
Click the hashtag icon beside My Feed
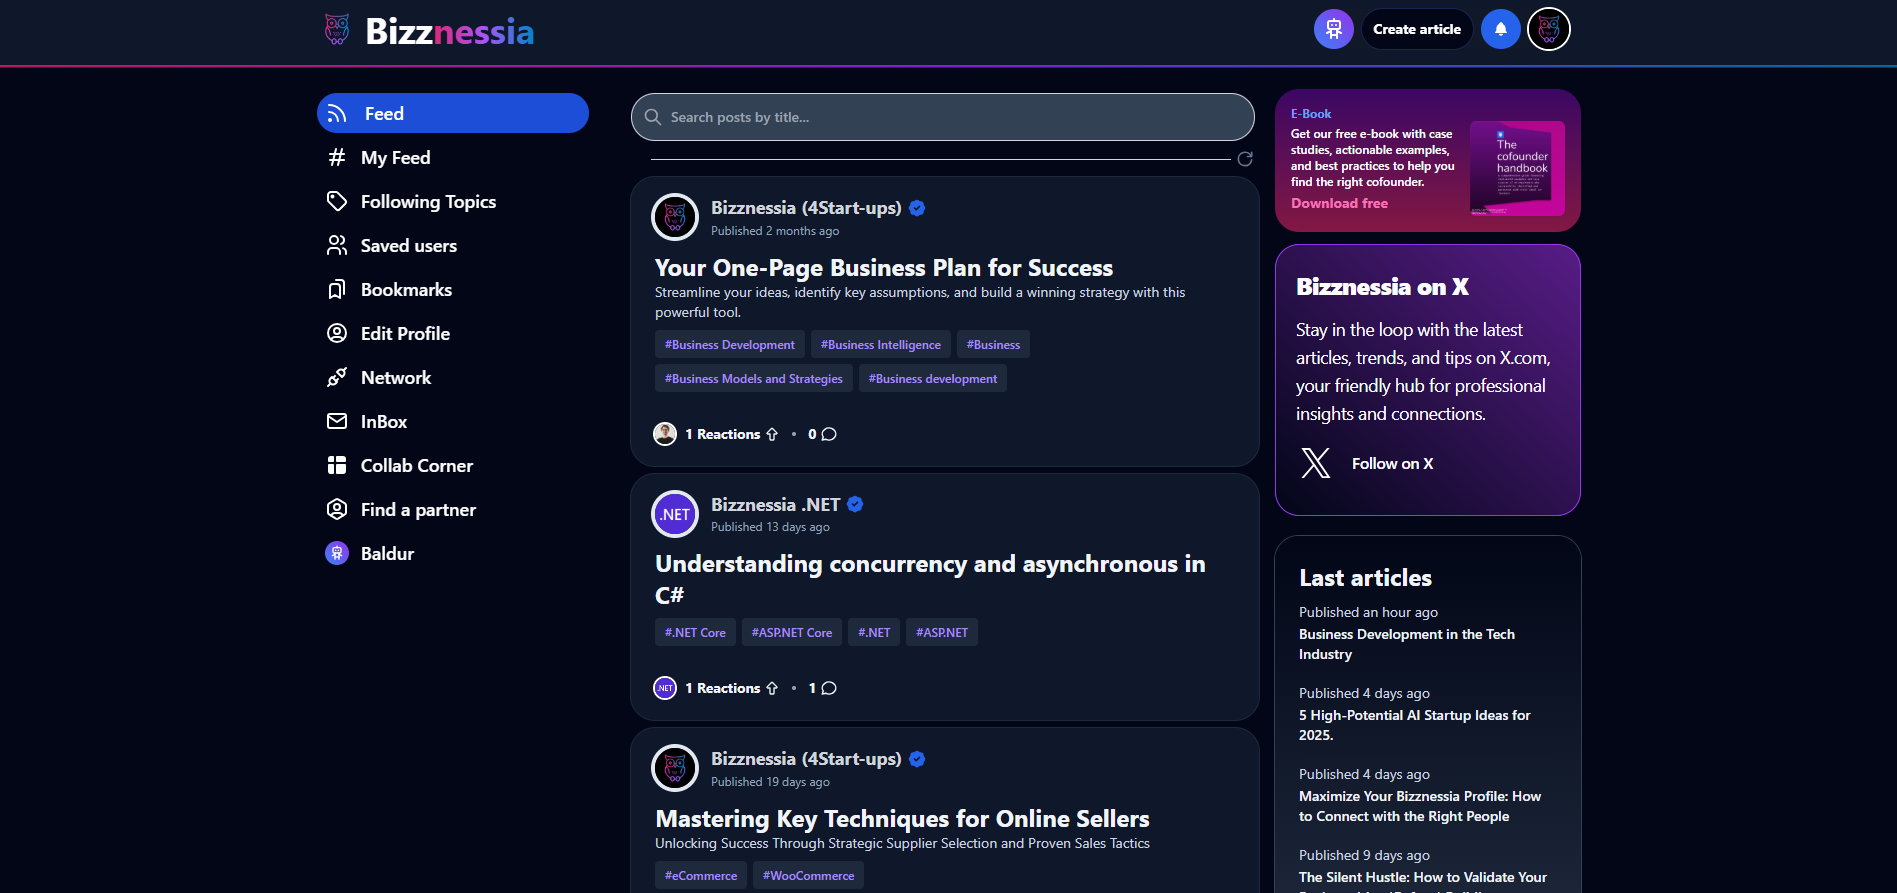click(337, 158)
